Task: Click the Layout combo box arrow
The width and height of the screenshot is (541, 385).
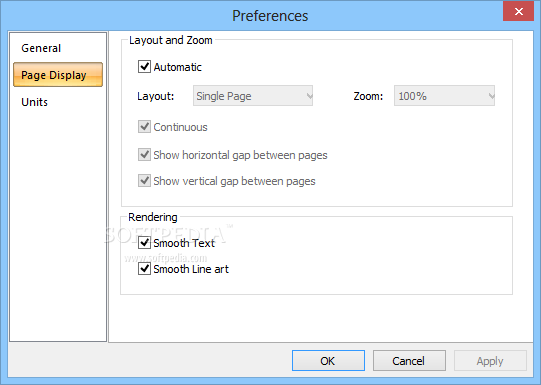Action: click(x=309, y=96)
